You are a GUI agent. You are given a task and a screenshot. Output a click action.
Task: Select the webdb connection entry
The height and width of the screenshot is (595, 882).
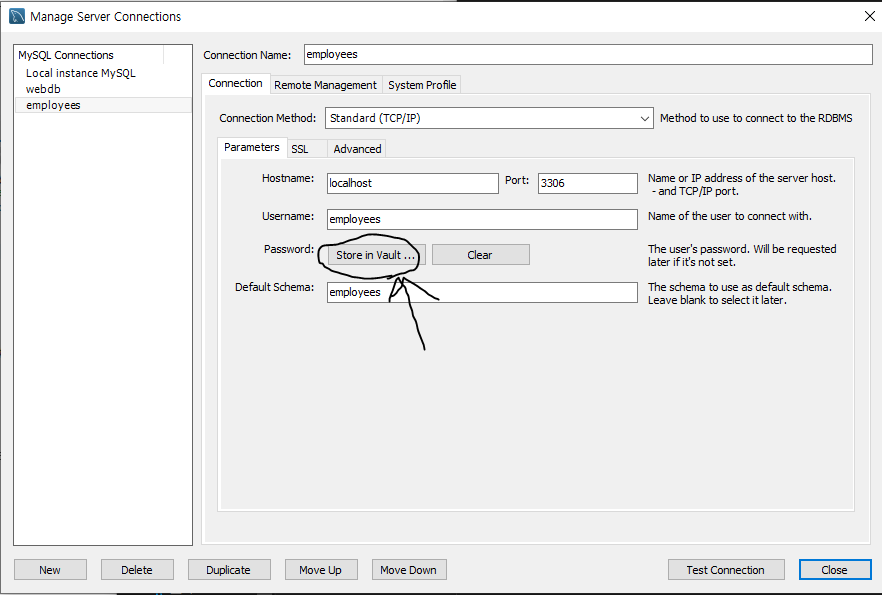43,89
